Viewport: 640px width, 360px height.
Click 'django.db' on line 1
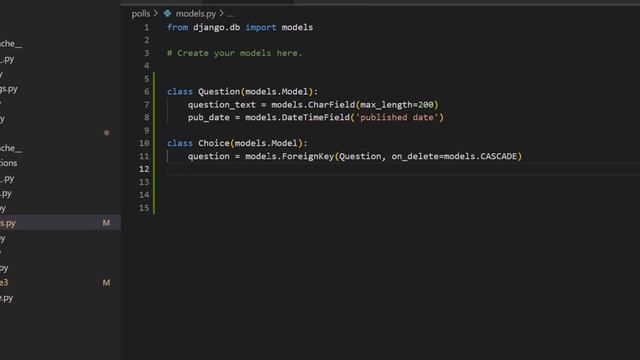click(x=216, y=27)
